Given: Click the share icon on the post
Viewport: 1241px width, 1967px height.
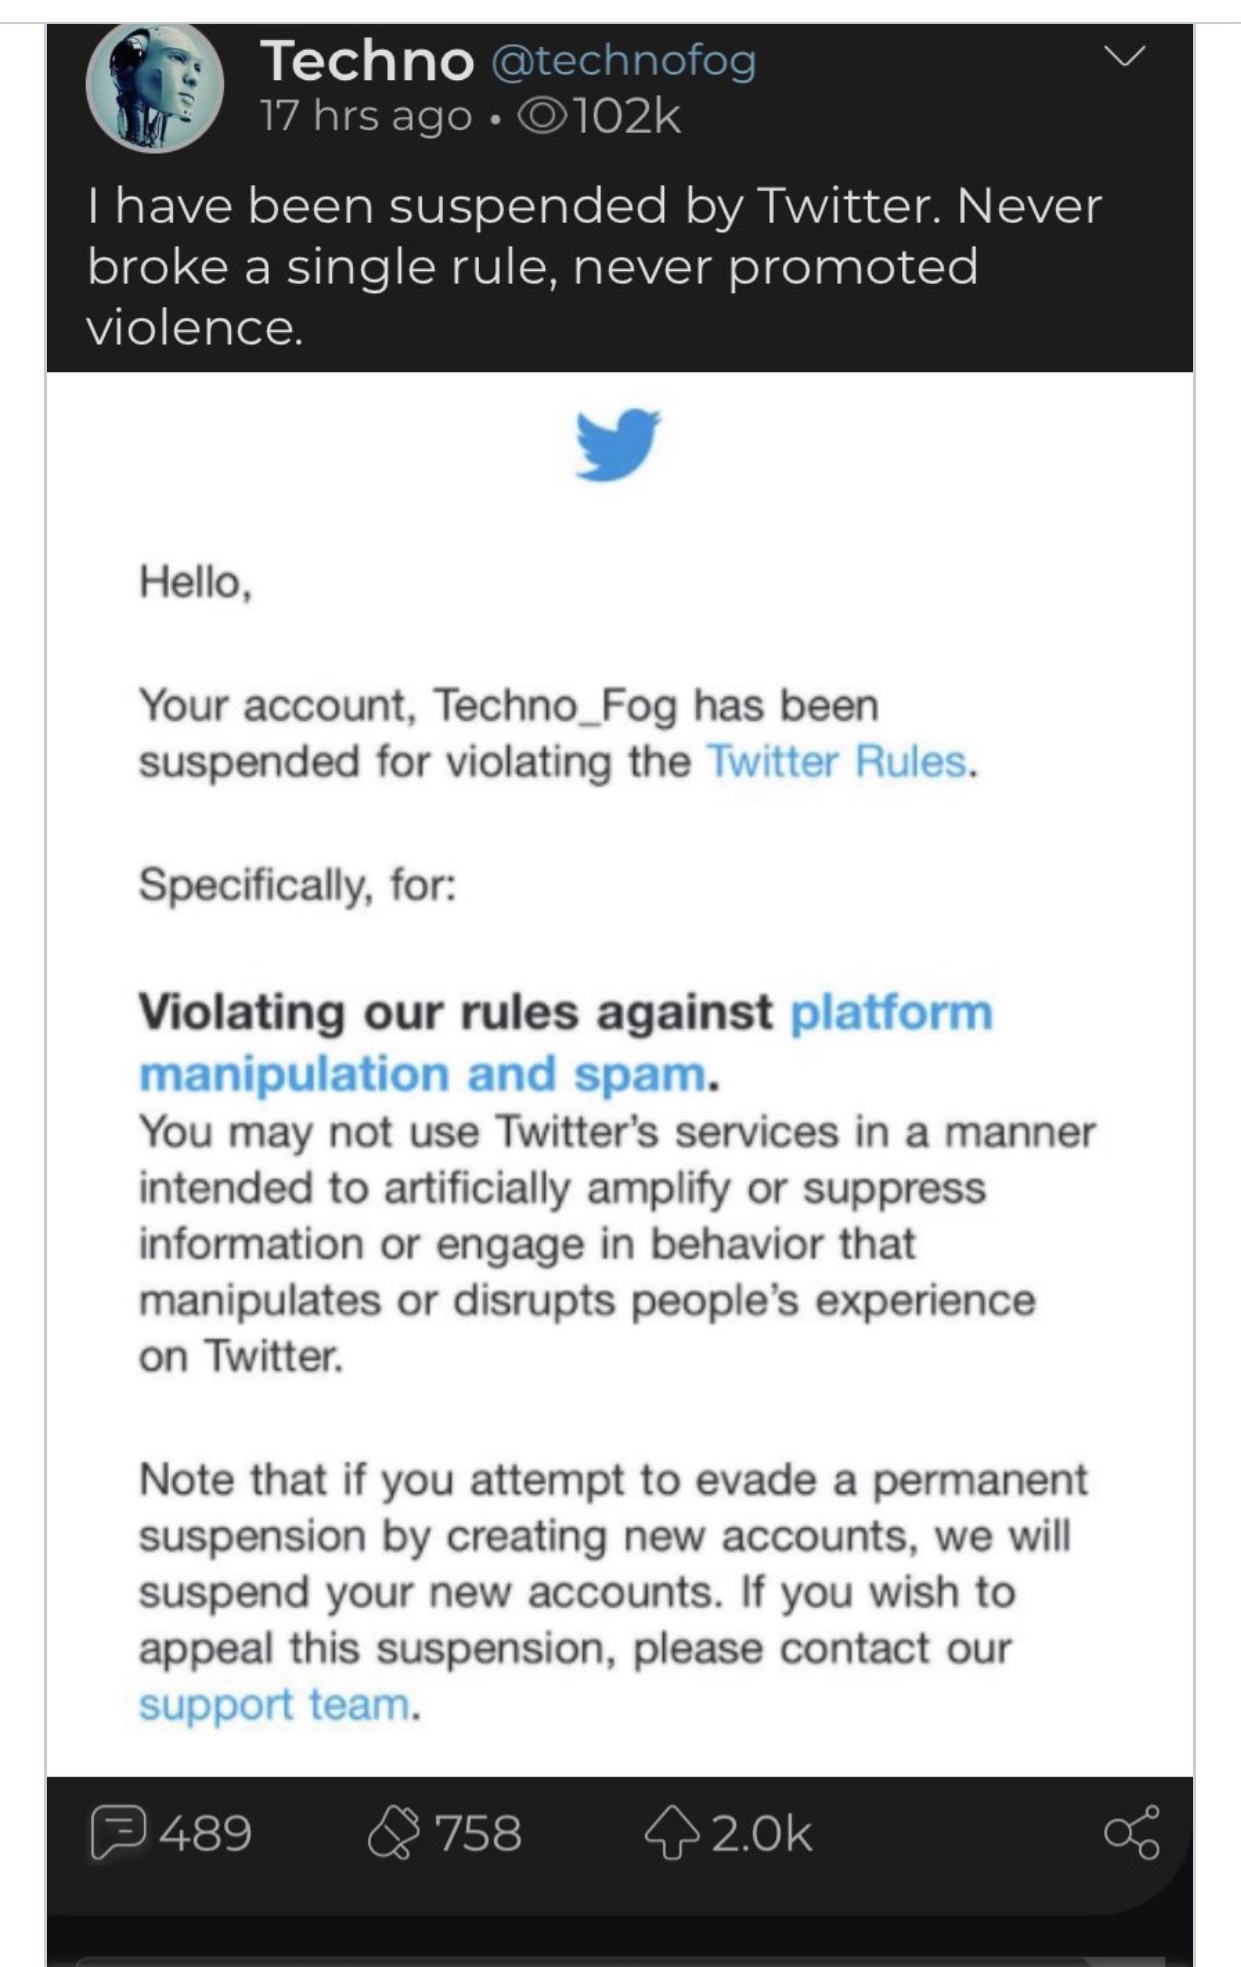Looking at the screenshot, I should tap(1132, 1832).
